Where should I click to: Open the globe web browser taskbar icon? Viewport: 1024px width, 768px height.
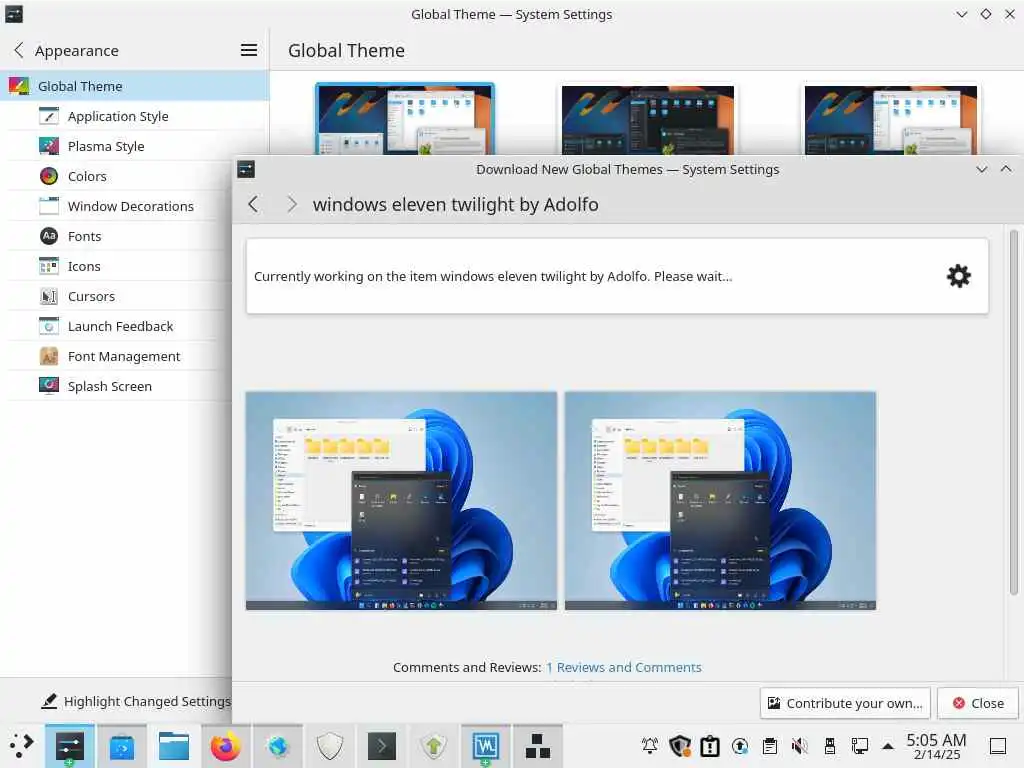pos(278,746)
